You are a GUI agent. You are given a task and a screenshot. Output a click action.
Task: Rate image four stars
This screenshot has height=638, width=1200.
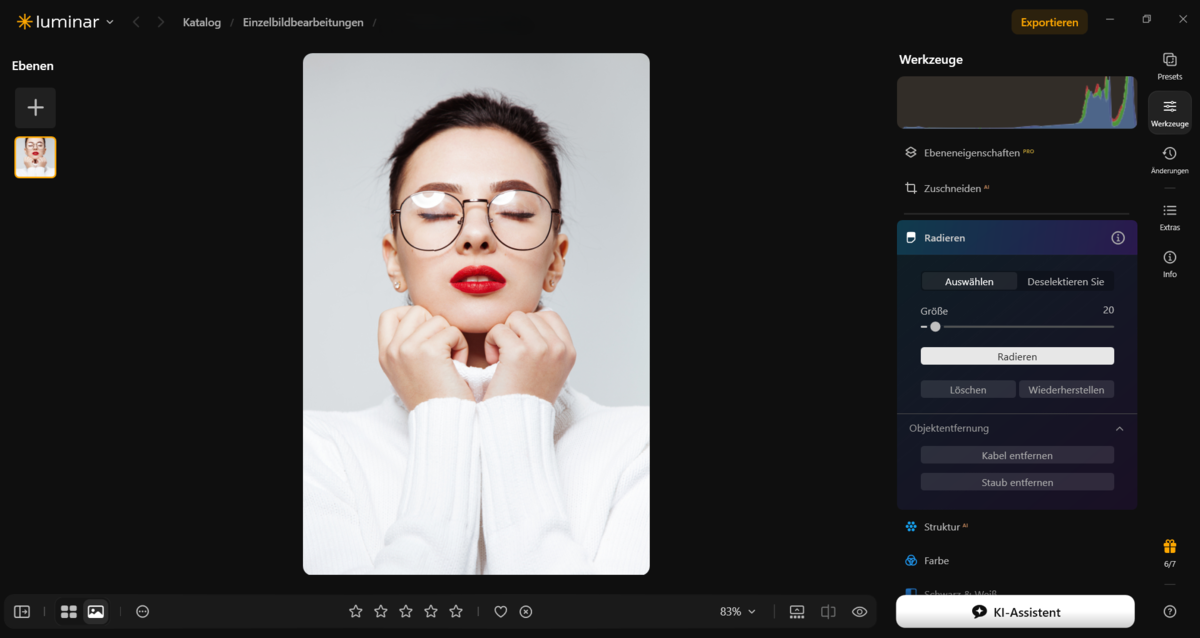tap(431, 611)
